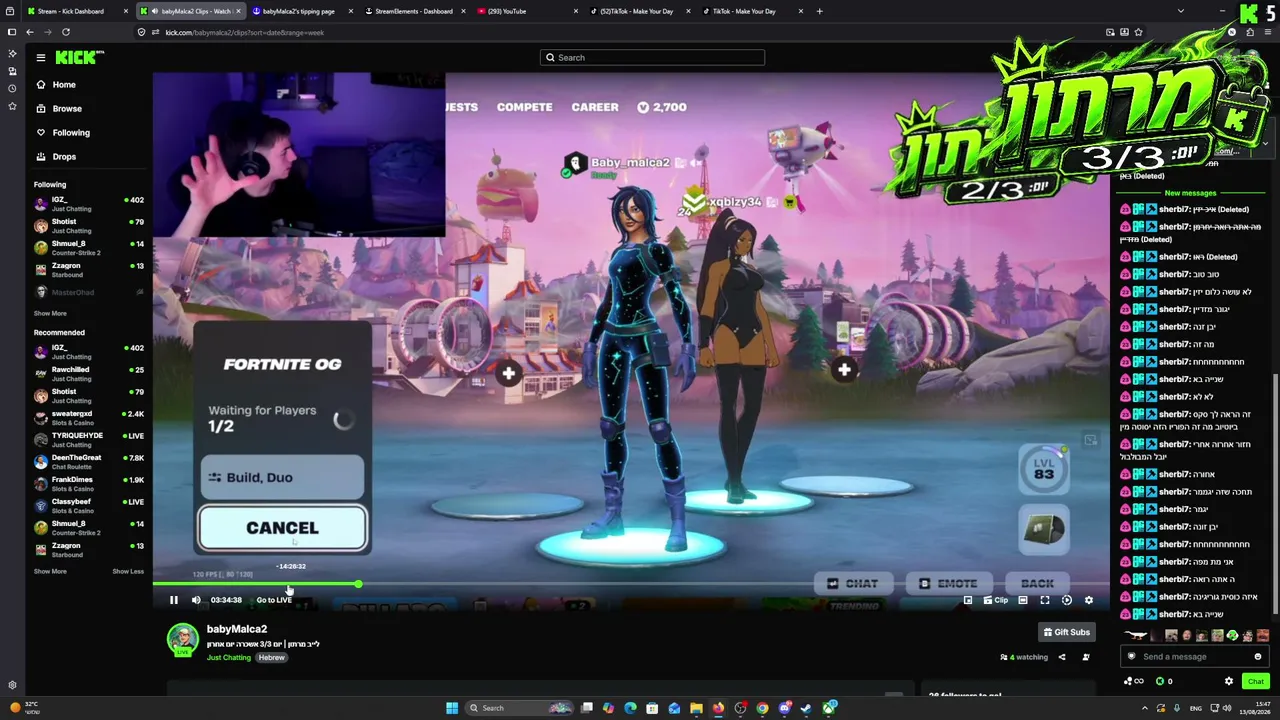Open sweatergxd's Slots & Casino channel
The height and width of the screenshot is (720, 1280).
[90, 418]
